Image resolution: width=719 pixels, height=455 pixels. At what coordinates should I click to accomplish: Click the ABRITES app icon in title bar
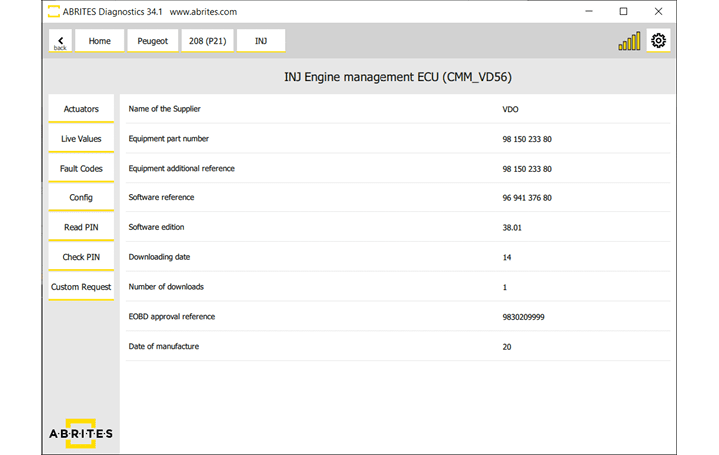click(x=55, y=12)
